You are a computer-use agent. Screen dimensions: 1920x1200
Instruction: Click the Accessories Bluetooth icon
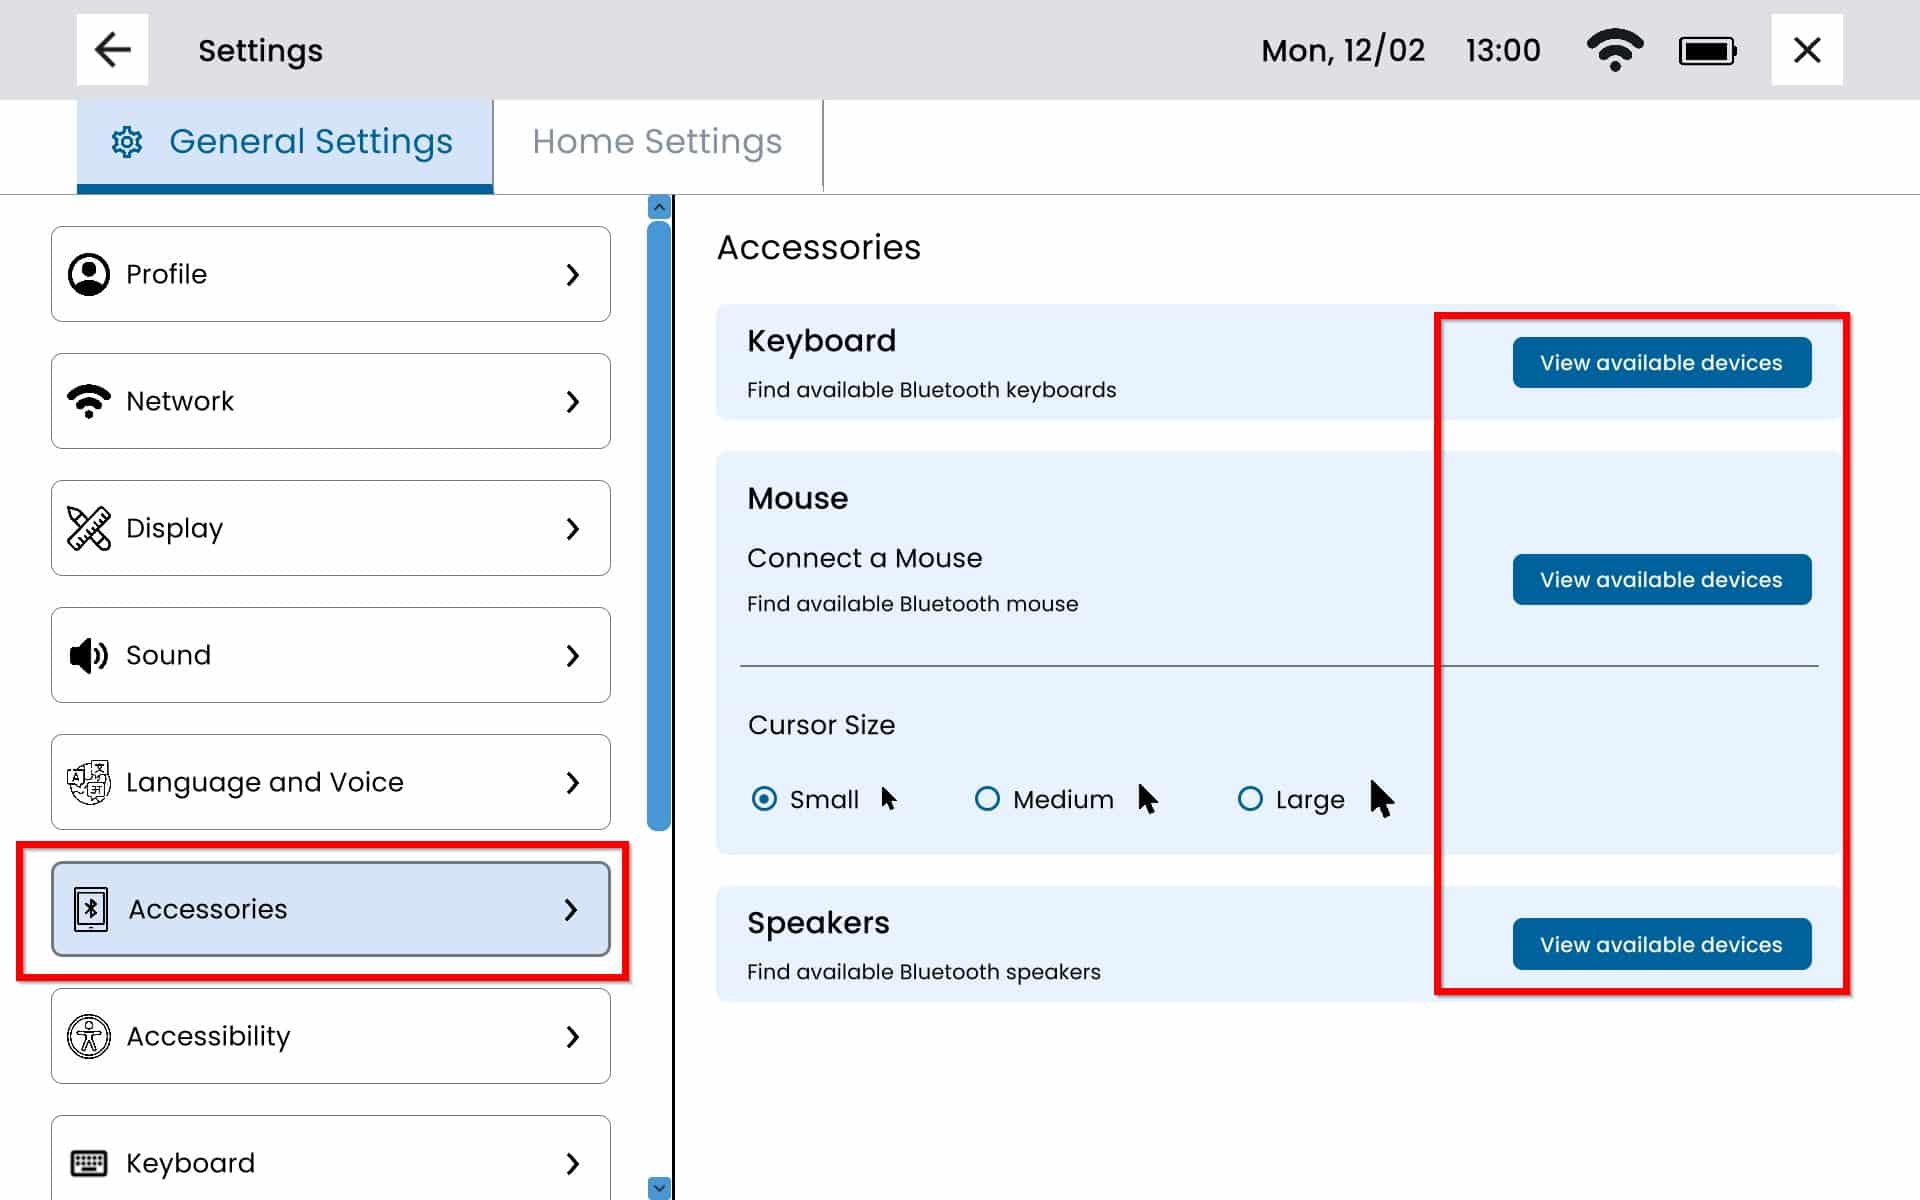point(91,909)
